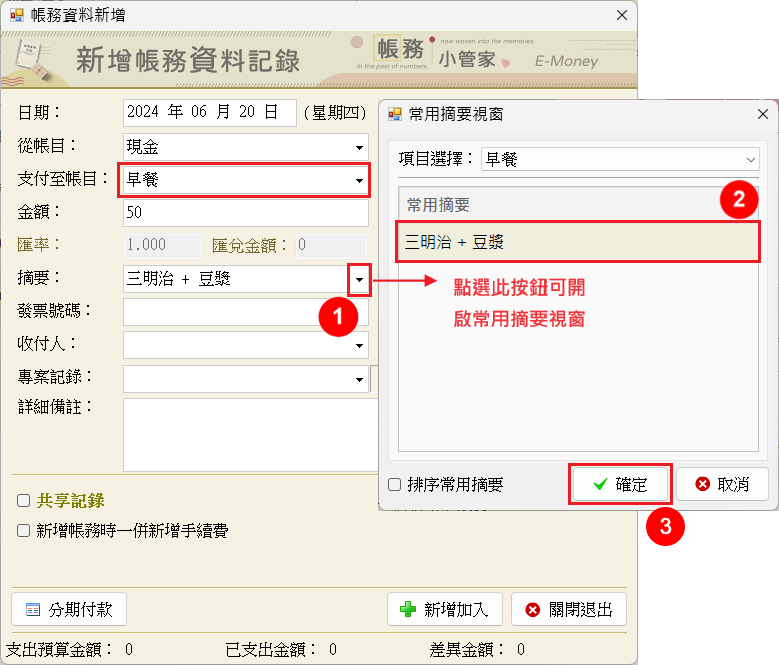Select the 三明治 + 豆漿 row in 常用摘要 list

click(x=578, y=242)
